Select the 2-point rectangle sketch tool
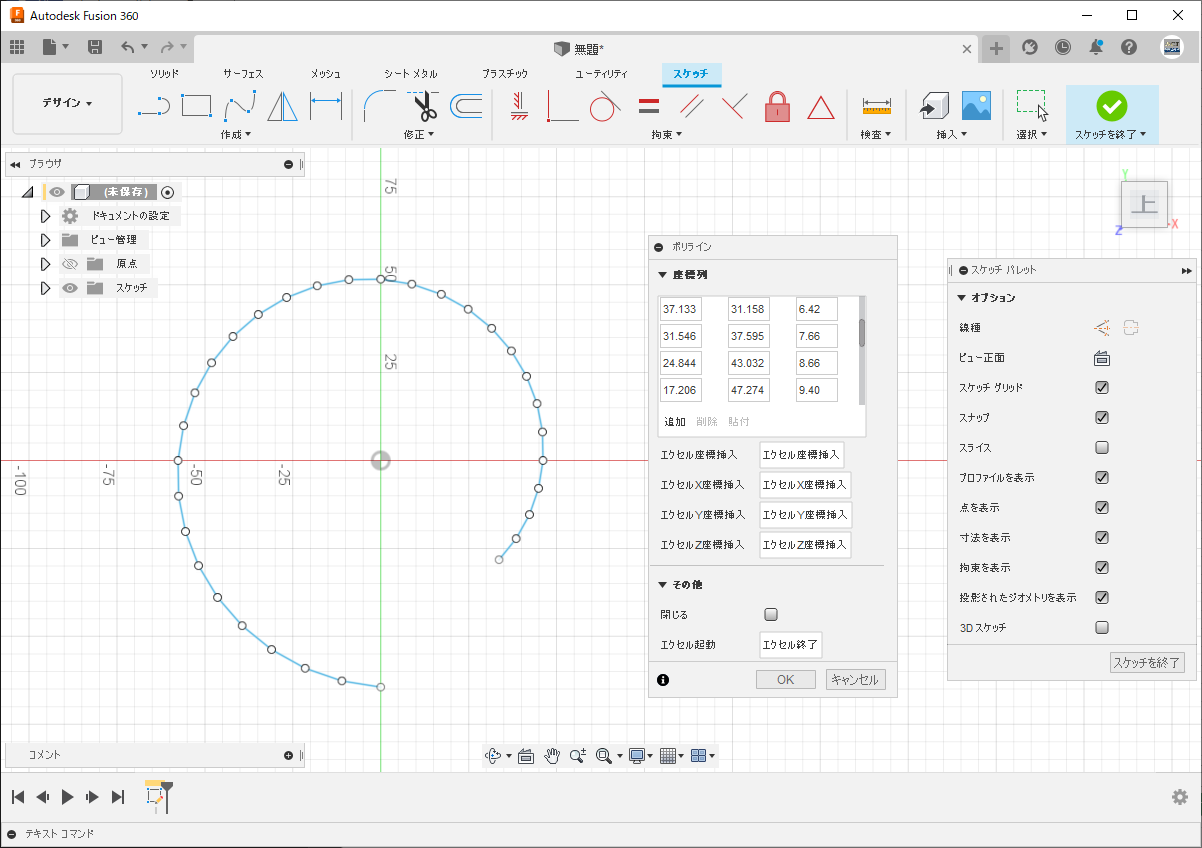Image resolution: width=1202 pixels, height=848 pixels. (196, 105)
